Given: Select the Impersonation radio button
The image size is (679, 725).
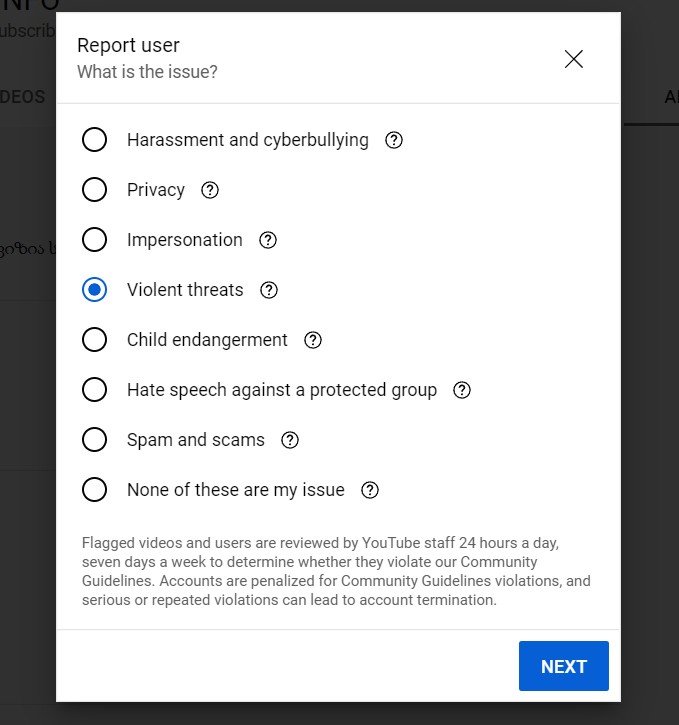Looking at the screenshot, I should (x=94, y=240).
